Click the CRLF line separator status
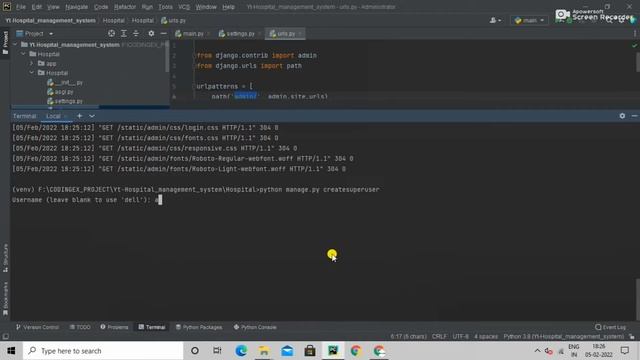Image resolution: width=640 pixels, height=360 pixels. pos(439,336)
